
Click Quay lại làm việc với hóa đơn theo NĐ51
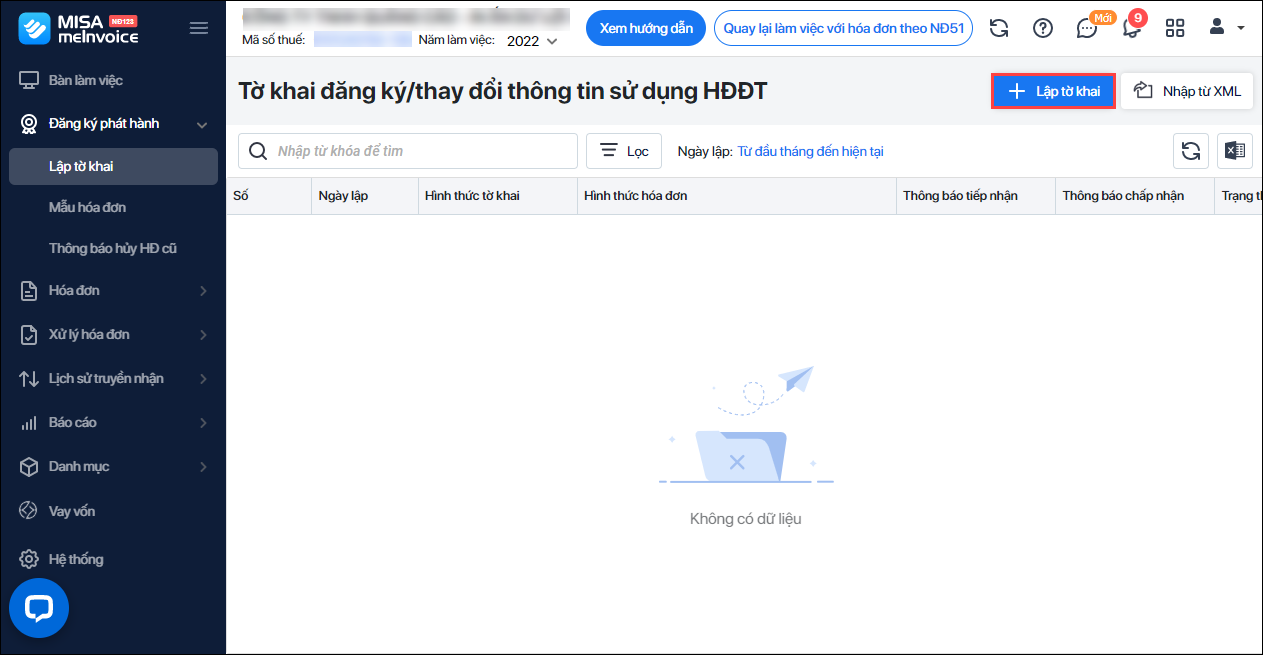844,28
